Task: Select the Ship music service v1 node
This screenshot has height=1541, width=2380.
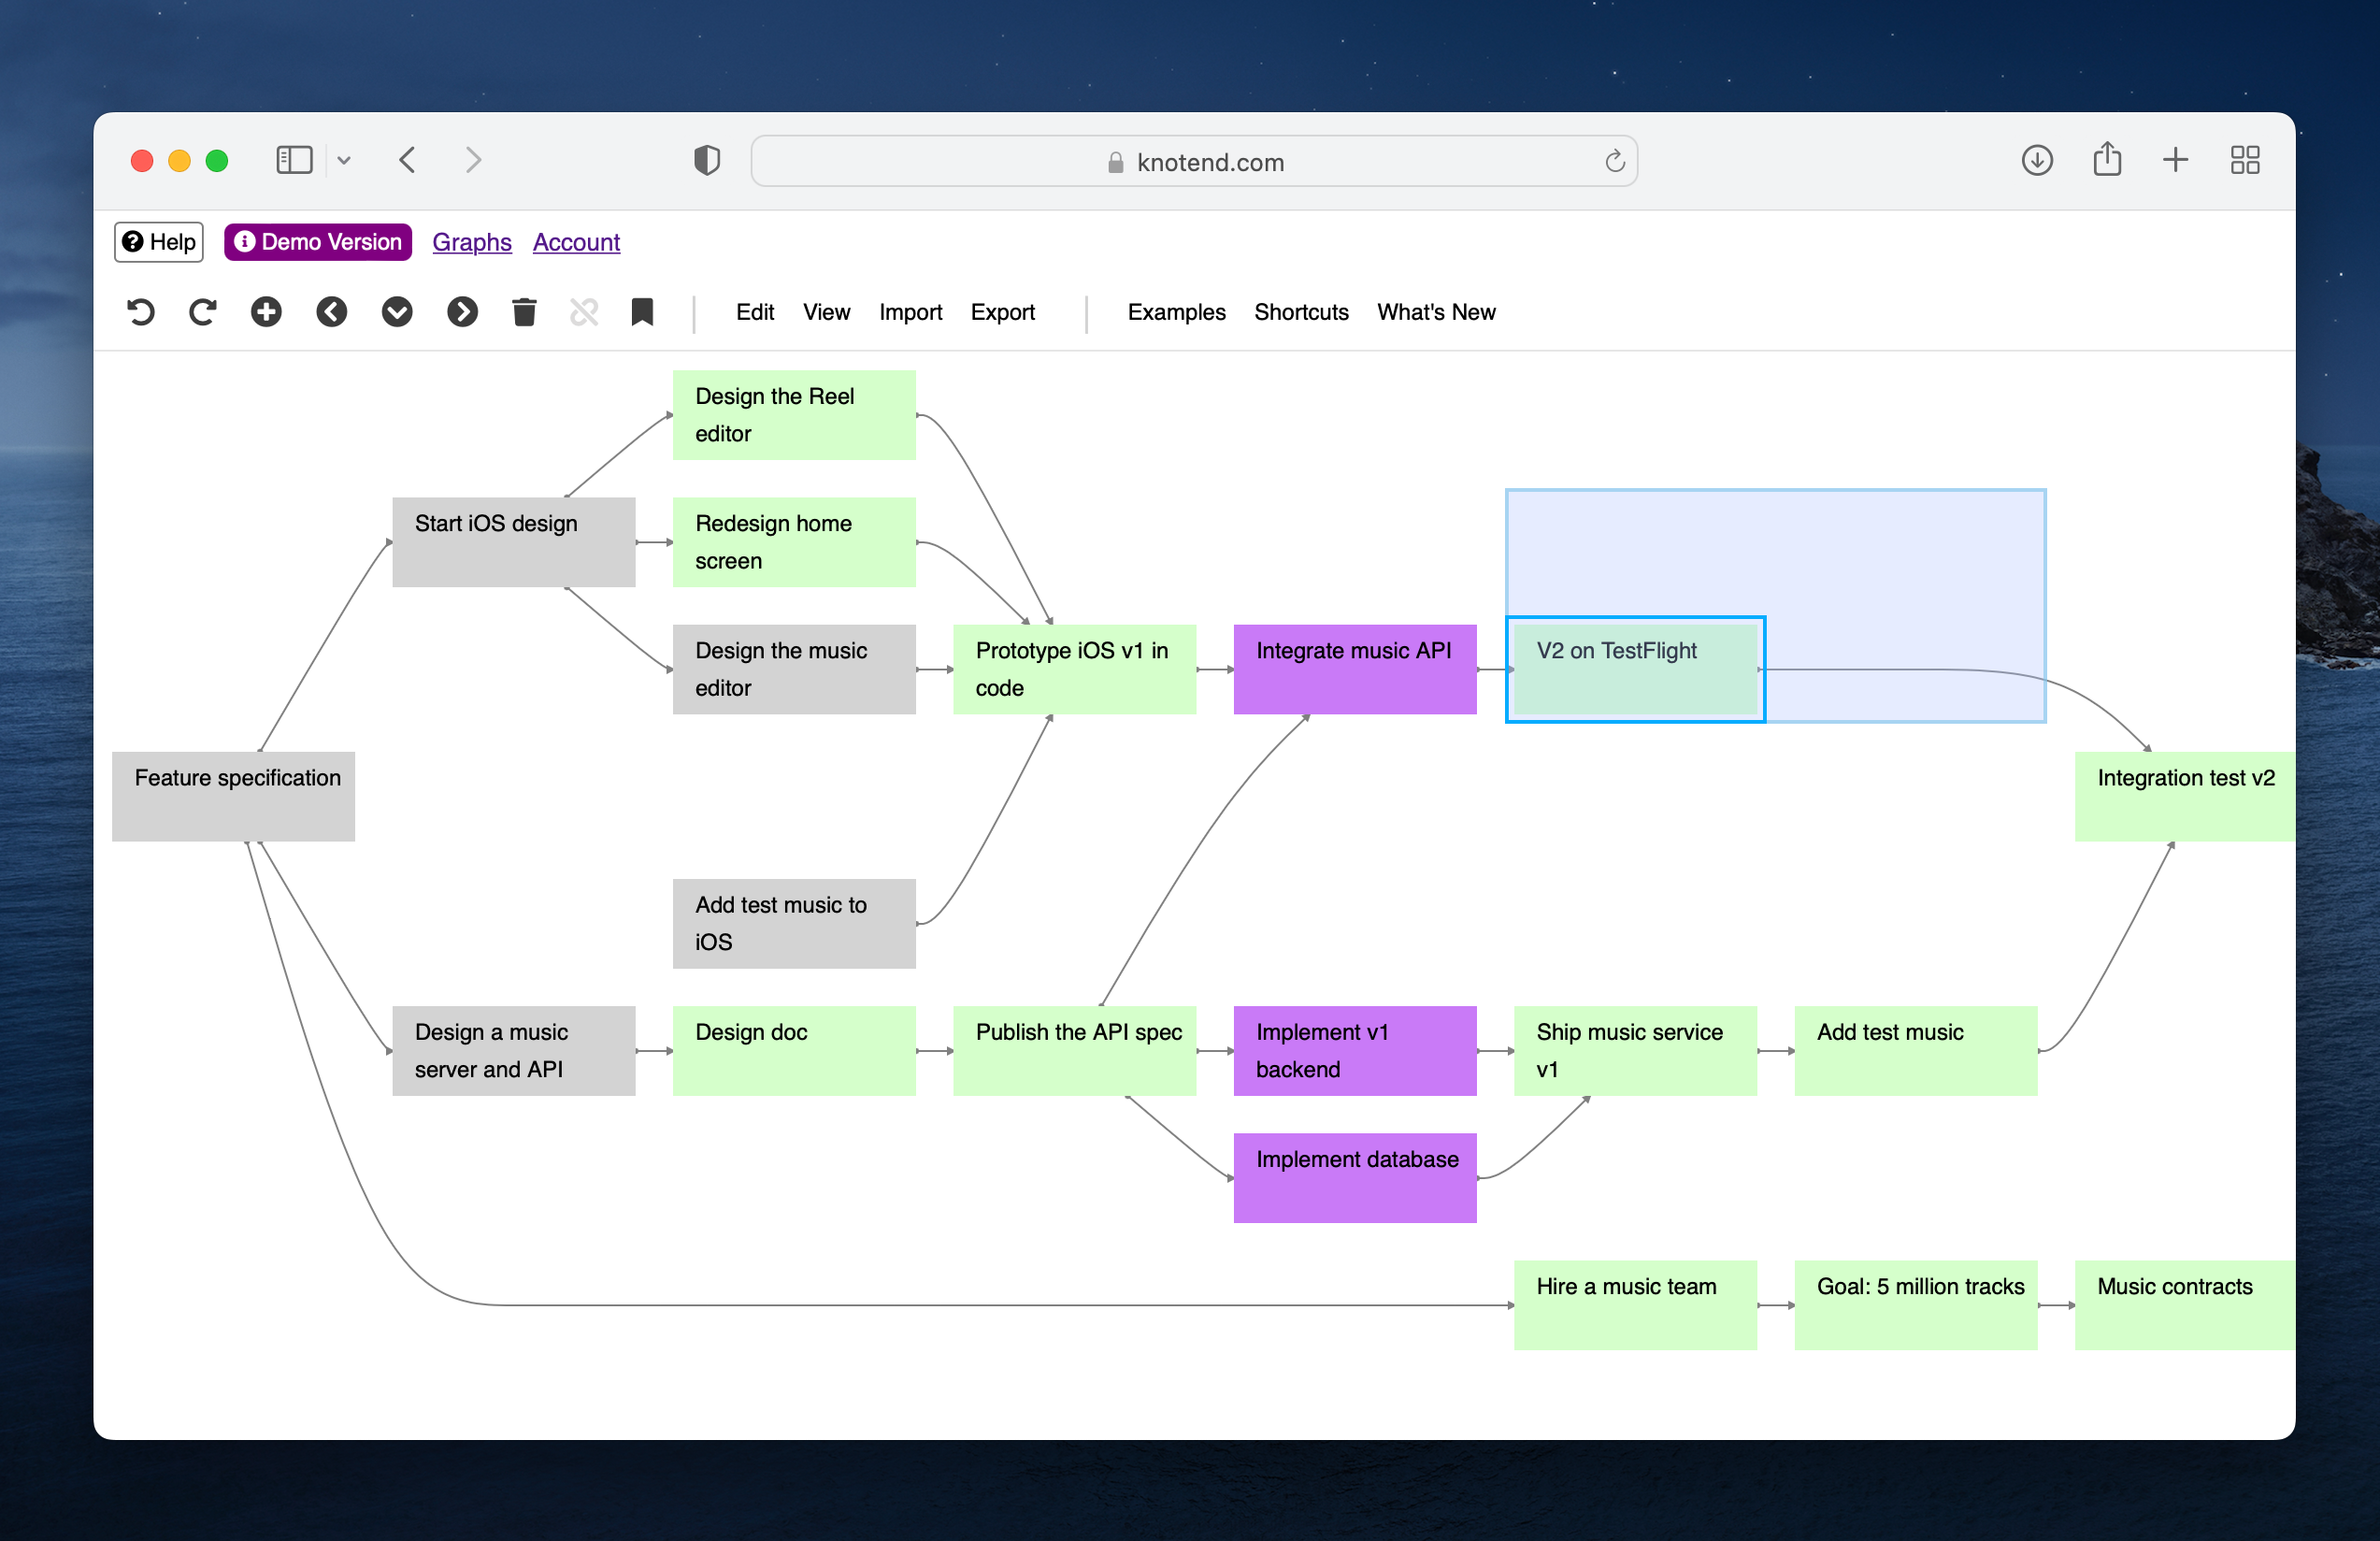Action: (1636, 1050)
